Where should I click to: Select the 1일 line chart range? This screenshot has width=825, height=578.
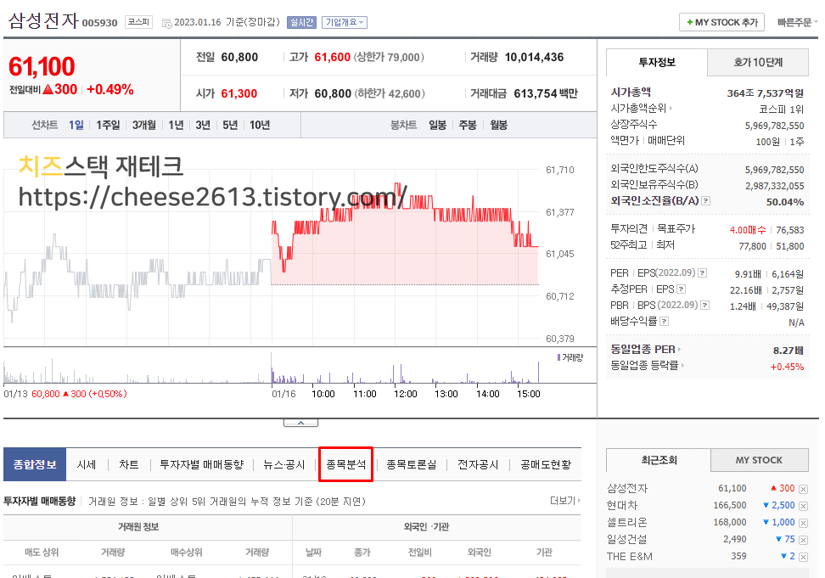(76, 125)
